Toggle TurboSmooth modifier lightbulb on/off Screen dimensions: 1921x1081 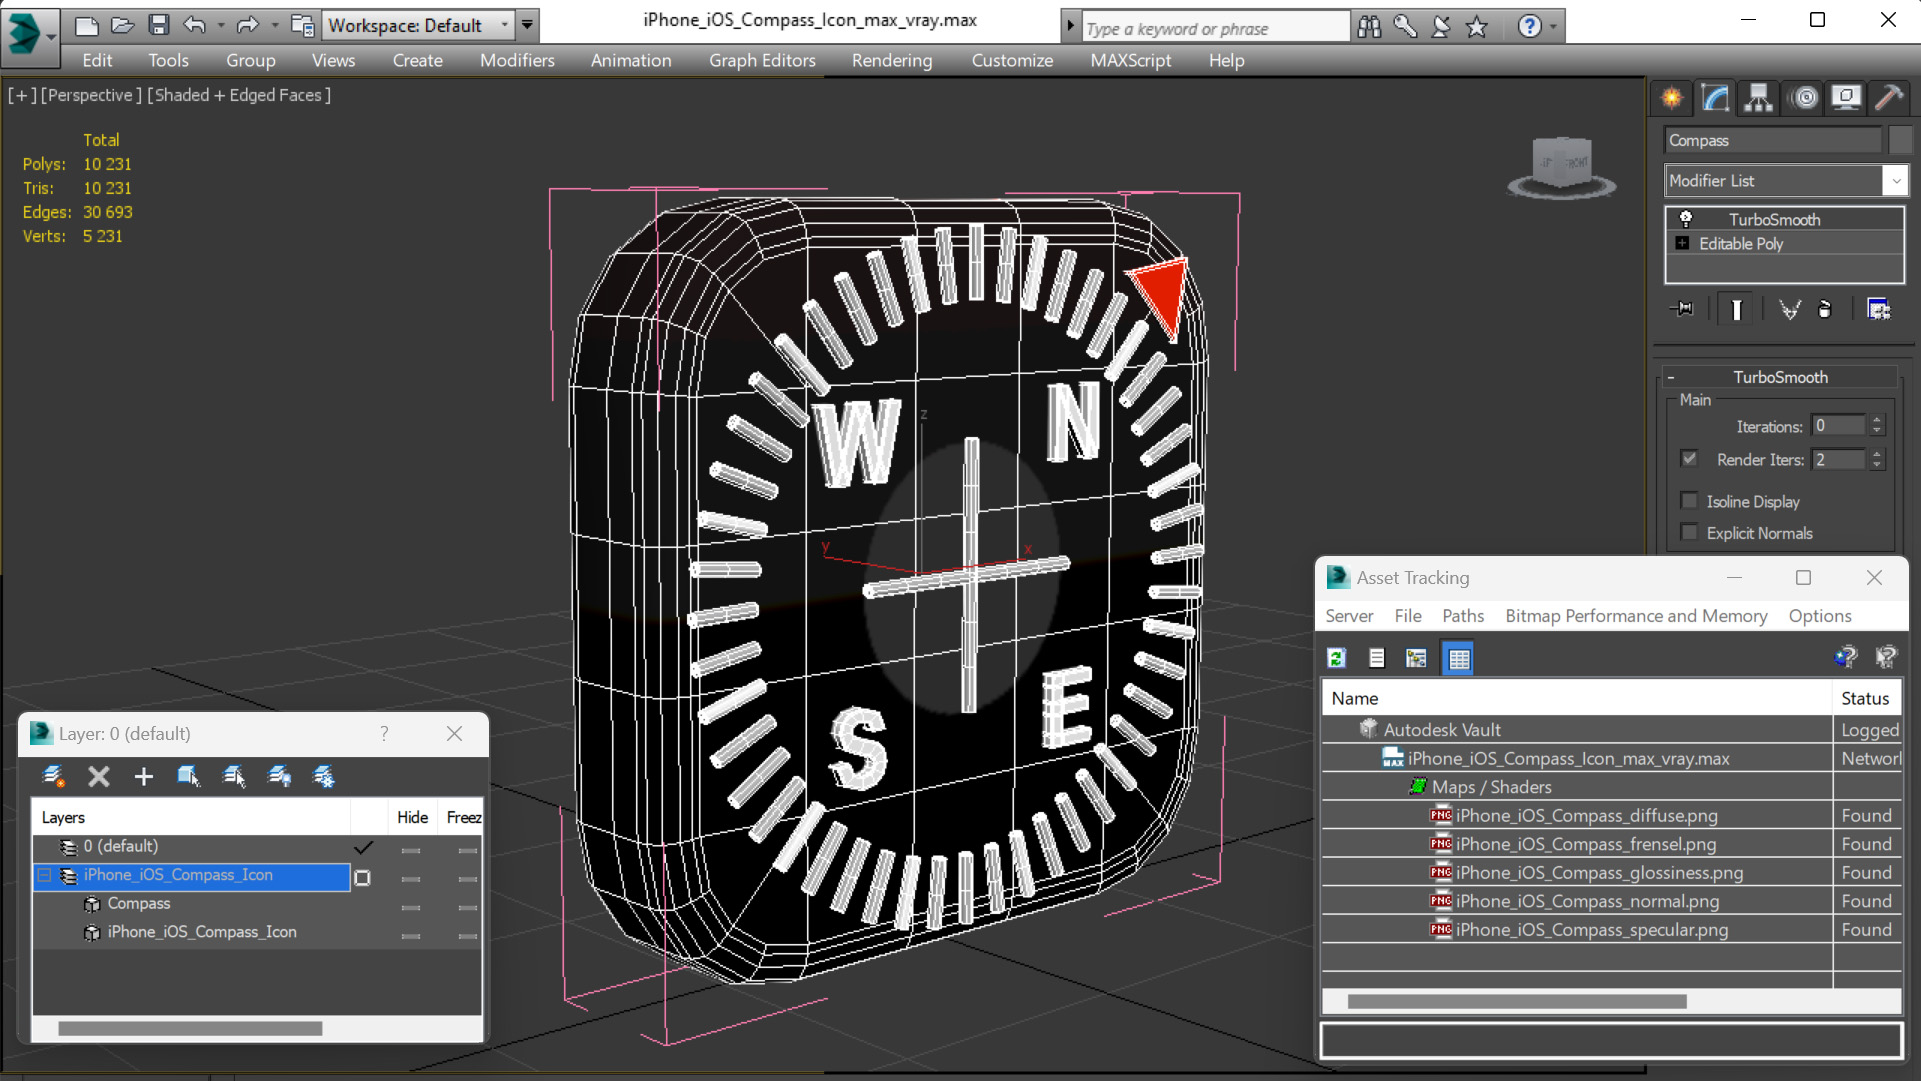click(x=1686, y=218)
